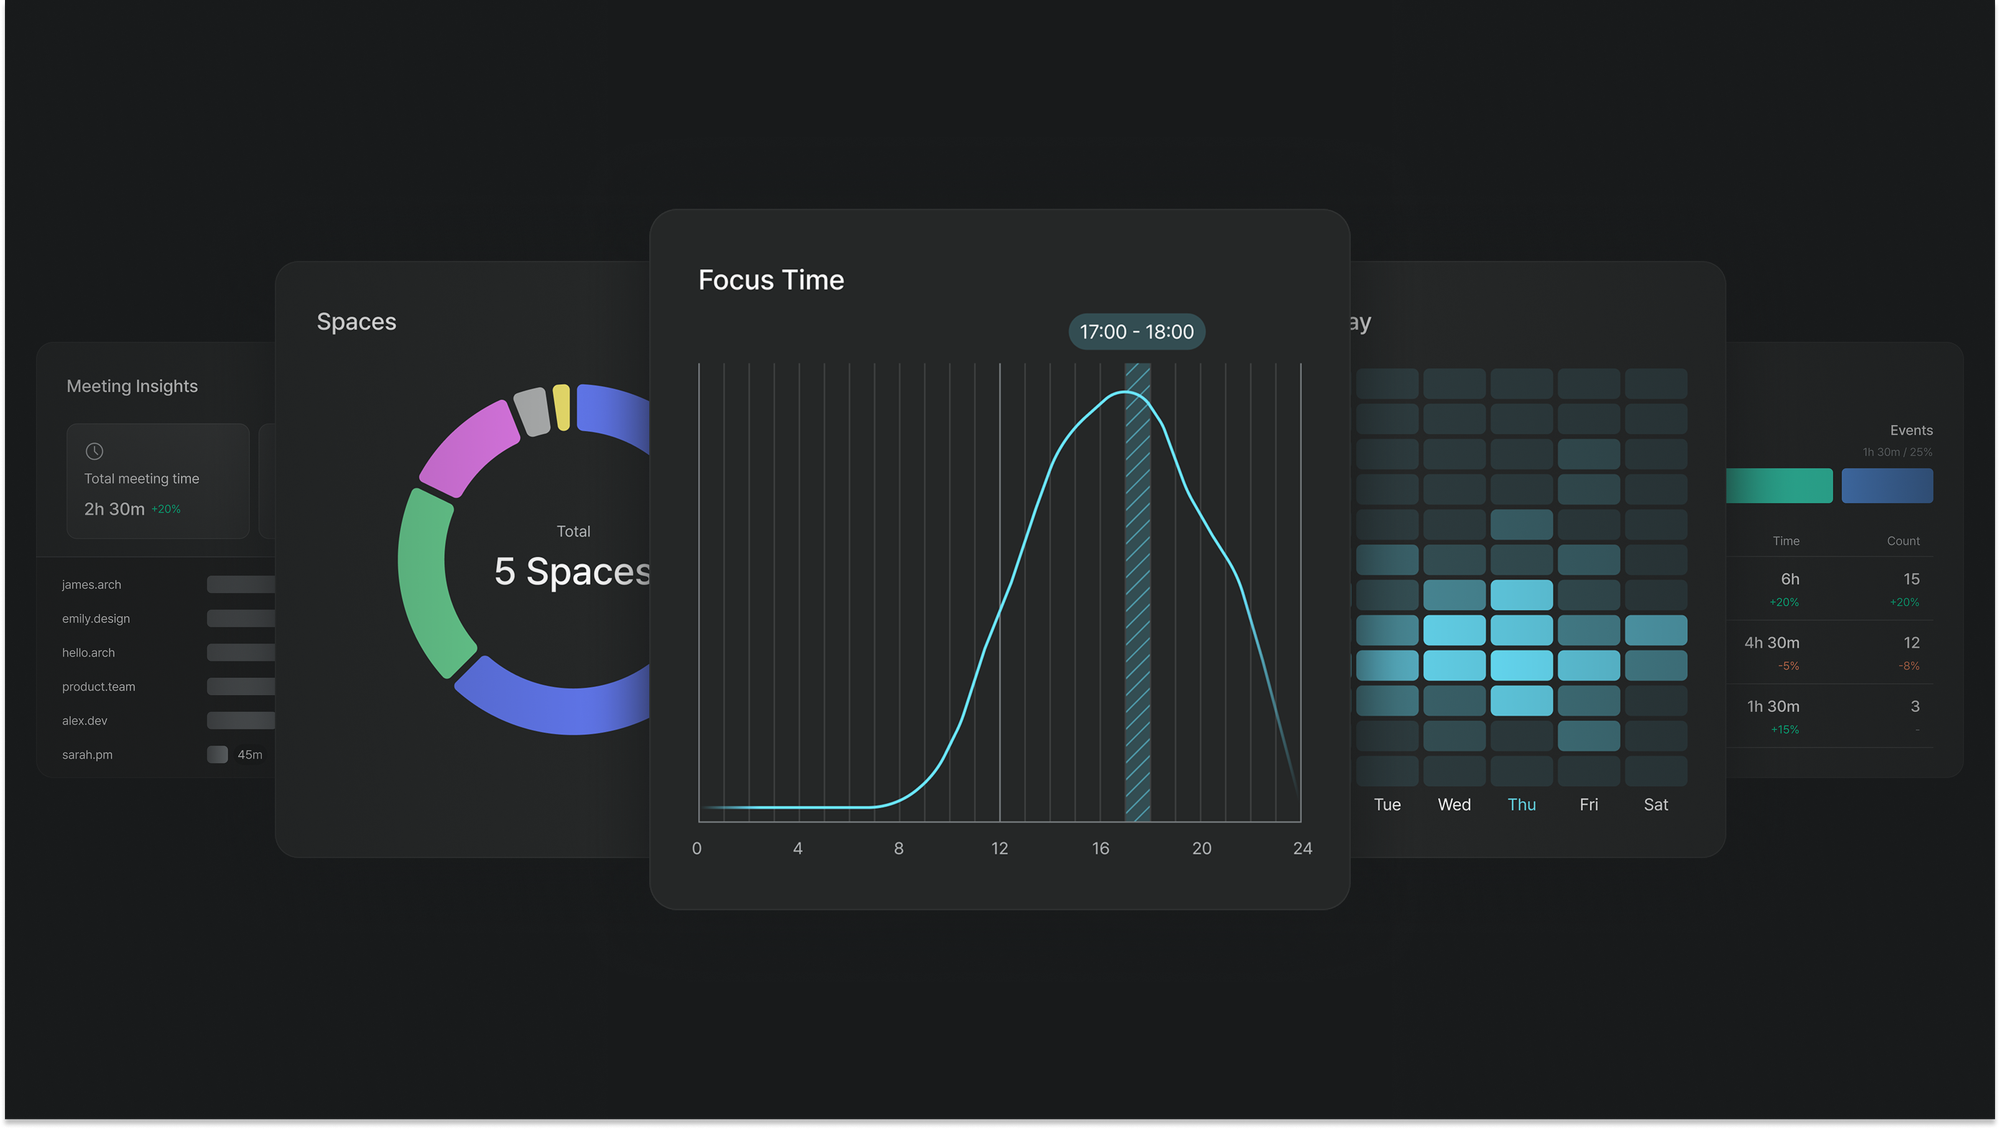Click the Fri day label

point(1588,805)
